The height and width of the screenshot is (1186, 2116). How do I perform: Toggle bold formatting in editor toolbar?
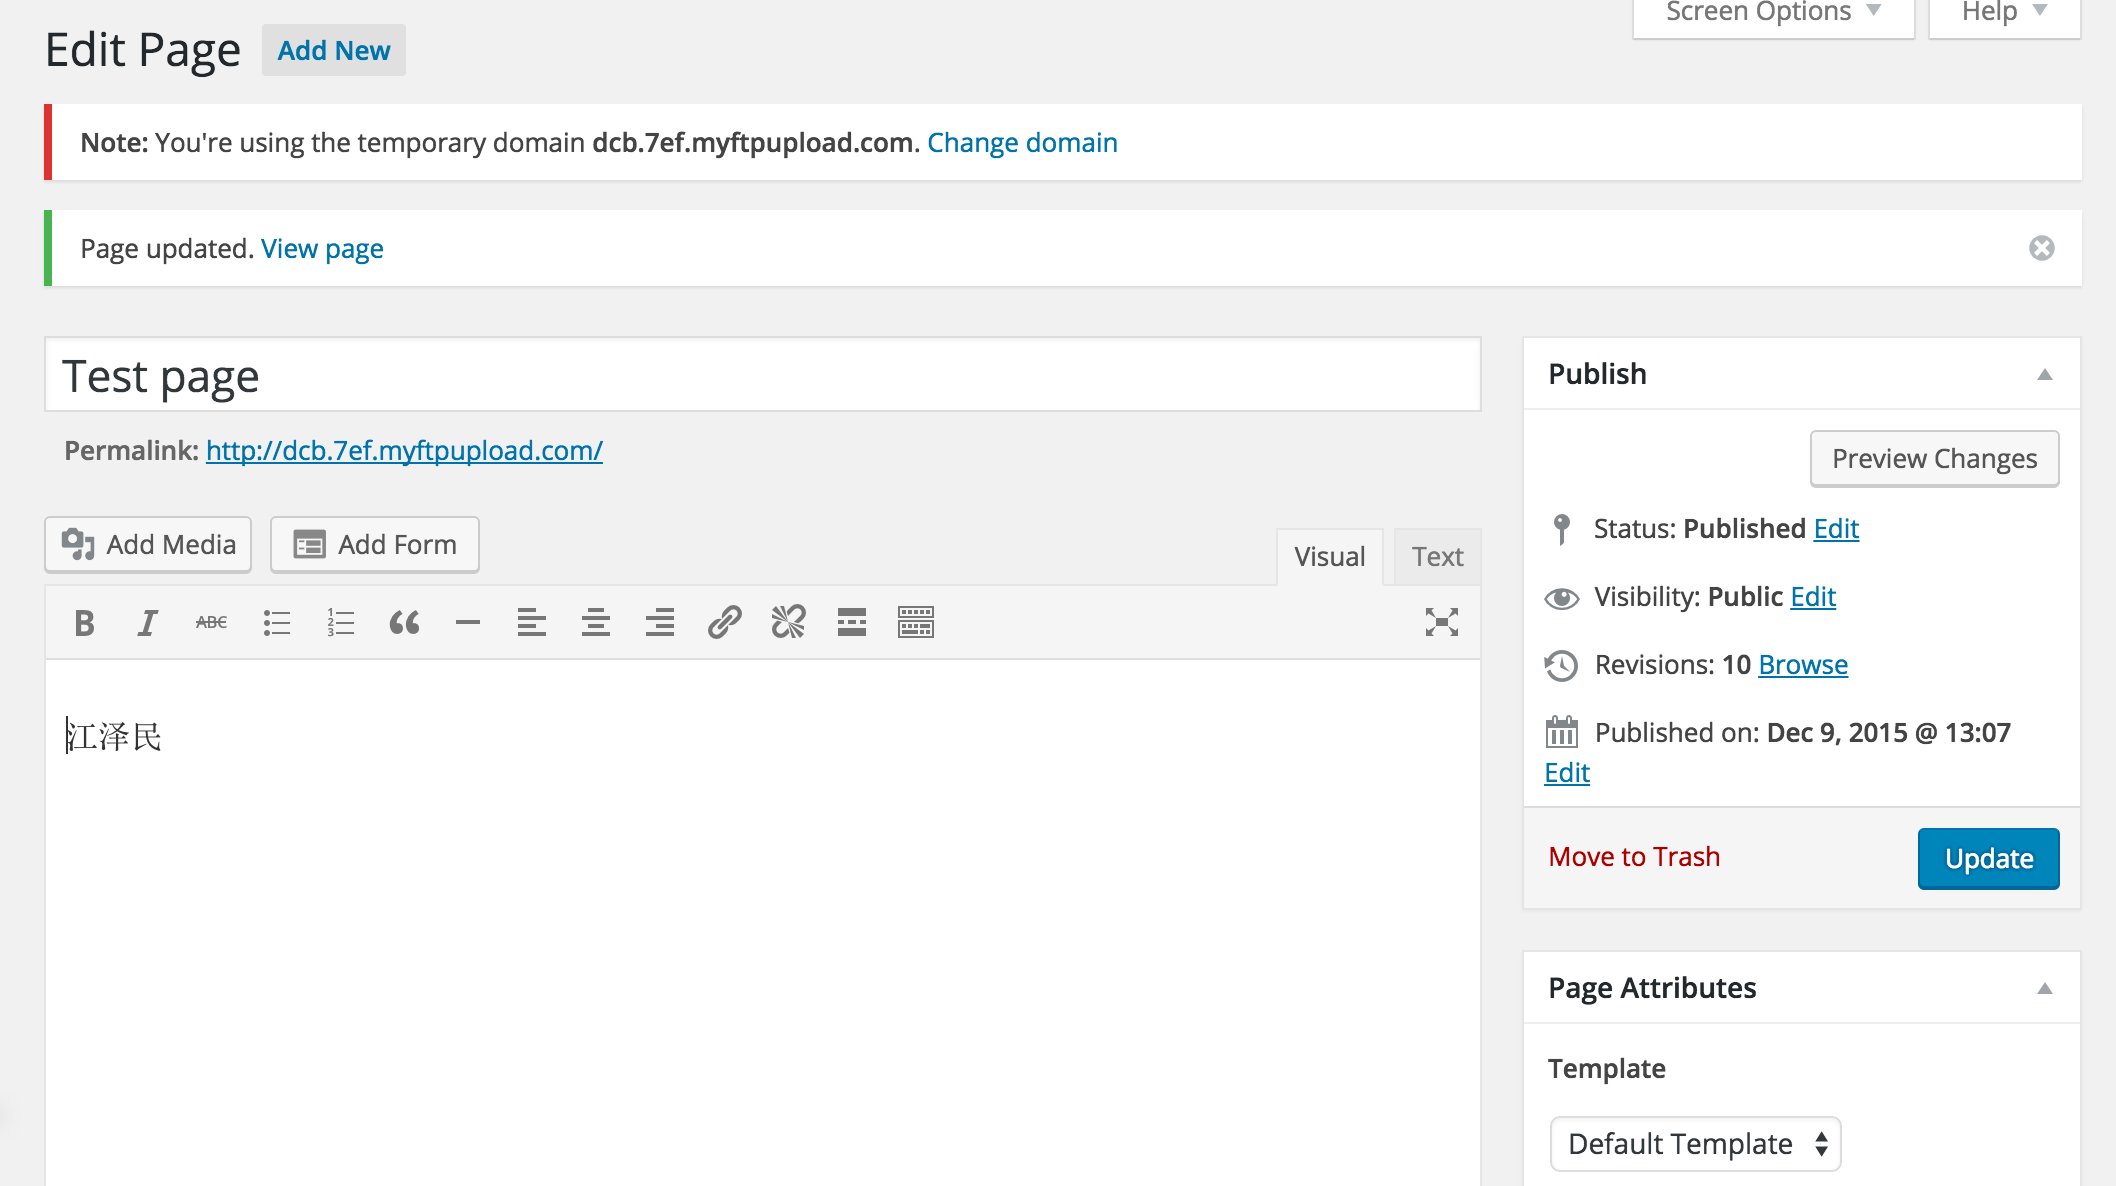[84, 623]
